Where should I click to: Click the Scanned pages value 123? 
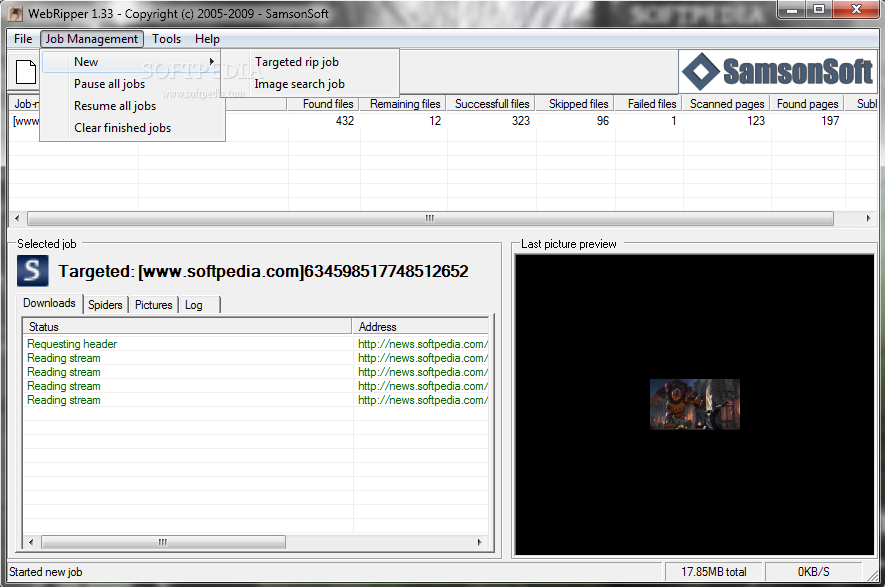[756, 121]
